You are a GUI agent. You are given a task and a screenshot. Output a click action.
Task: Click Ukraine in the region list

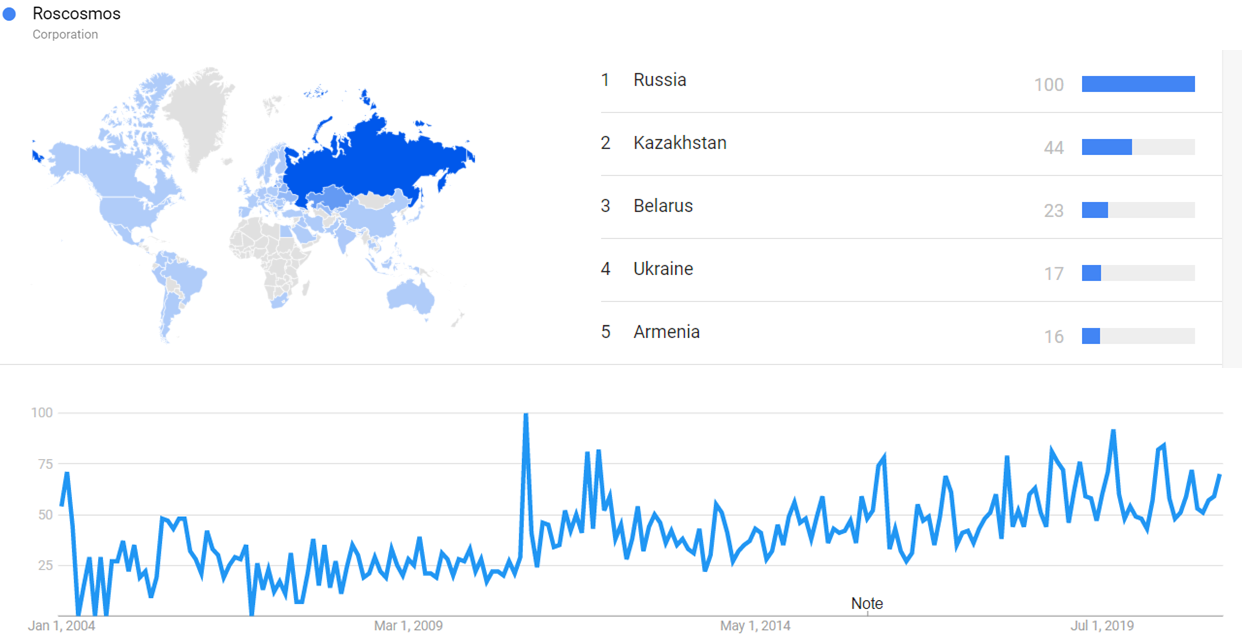pyautogui.click(x=663, y=269)
